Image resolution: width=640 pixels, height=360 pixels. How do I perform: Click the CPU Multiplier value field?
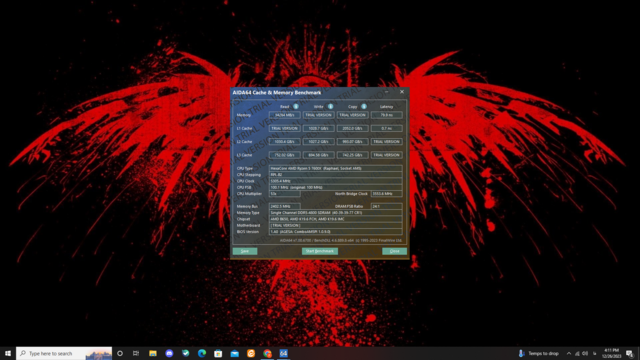[284, 194]
